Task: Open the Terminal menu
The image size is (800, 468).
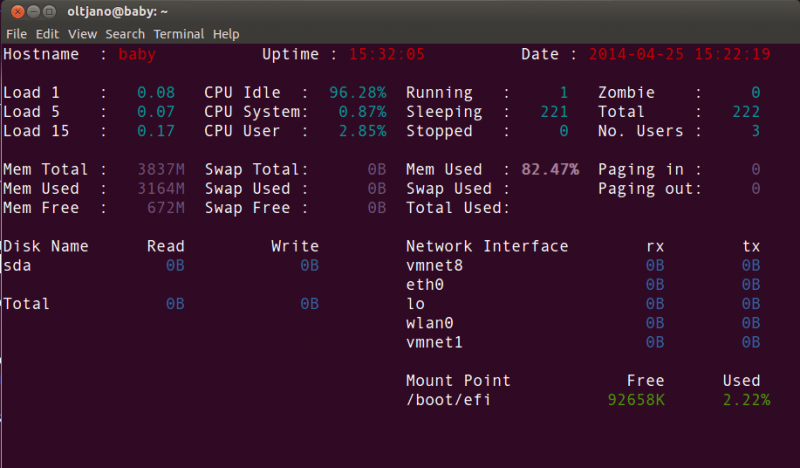Action: [x=178, y=34]
